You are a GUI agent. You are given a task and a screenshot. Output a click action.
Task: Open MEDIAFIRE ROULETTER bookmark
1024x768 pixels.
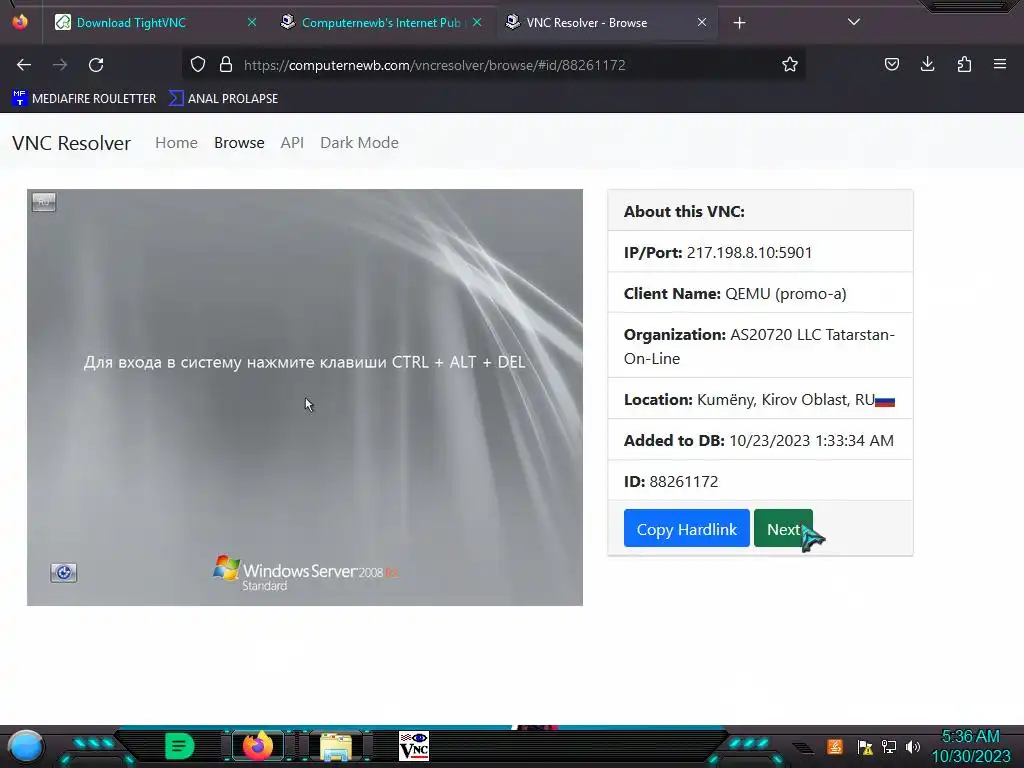pyautogui.click(x=84, y=99)
